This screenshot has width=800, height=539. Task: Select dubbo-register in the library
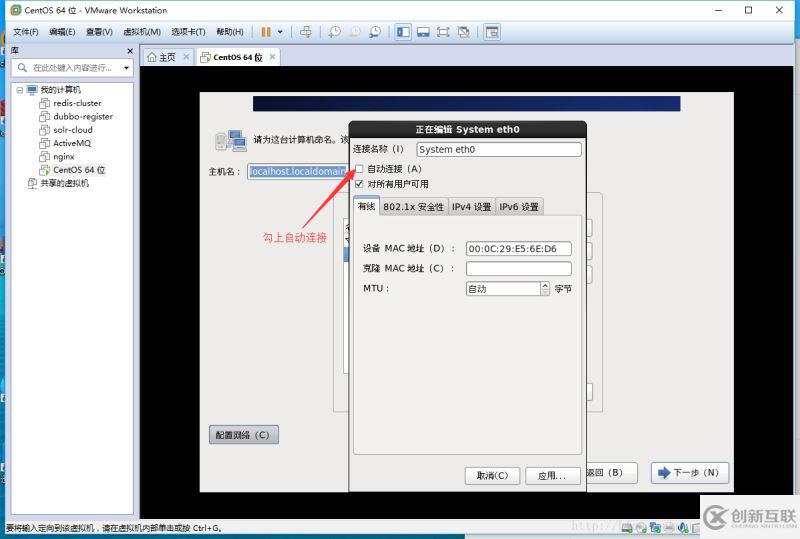(83, 116)
